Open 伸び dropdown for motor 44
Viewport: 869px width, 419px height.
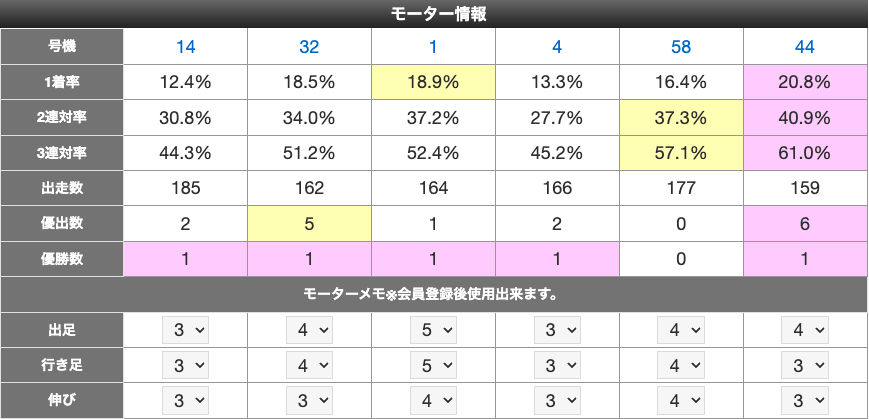[805, 401]
